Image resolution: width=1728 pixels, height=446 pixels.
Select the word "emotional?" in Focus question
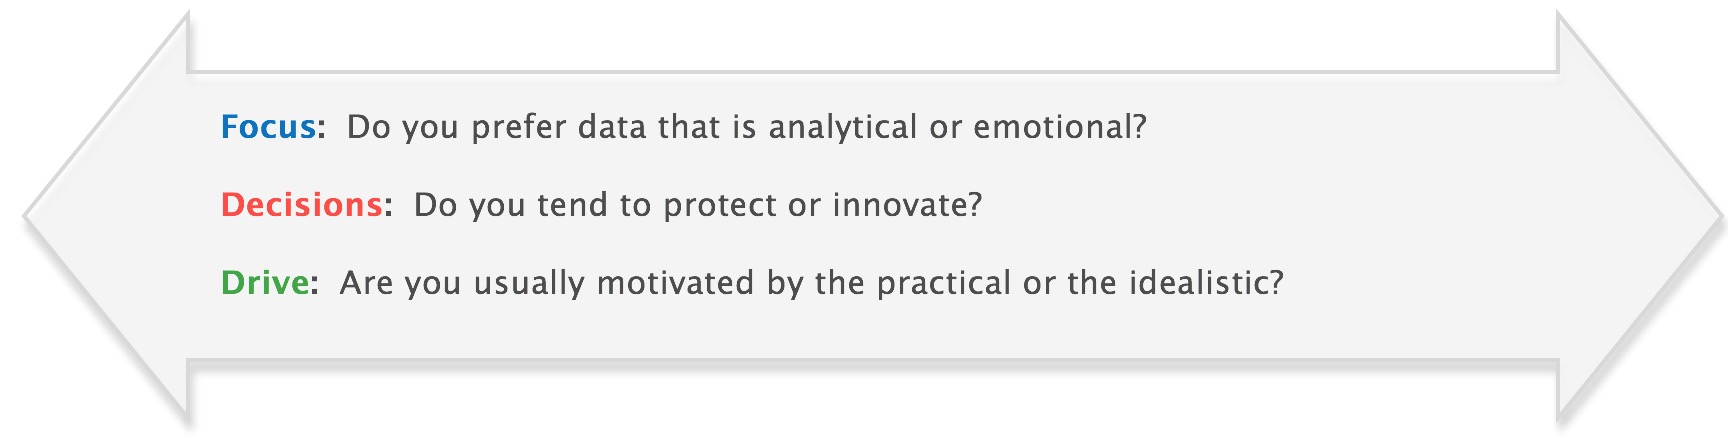click(x=1060, y=127)
